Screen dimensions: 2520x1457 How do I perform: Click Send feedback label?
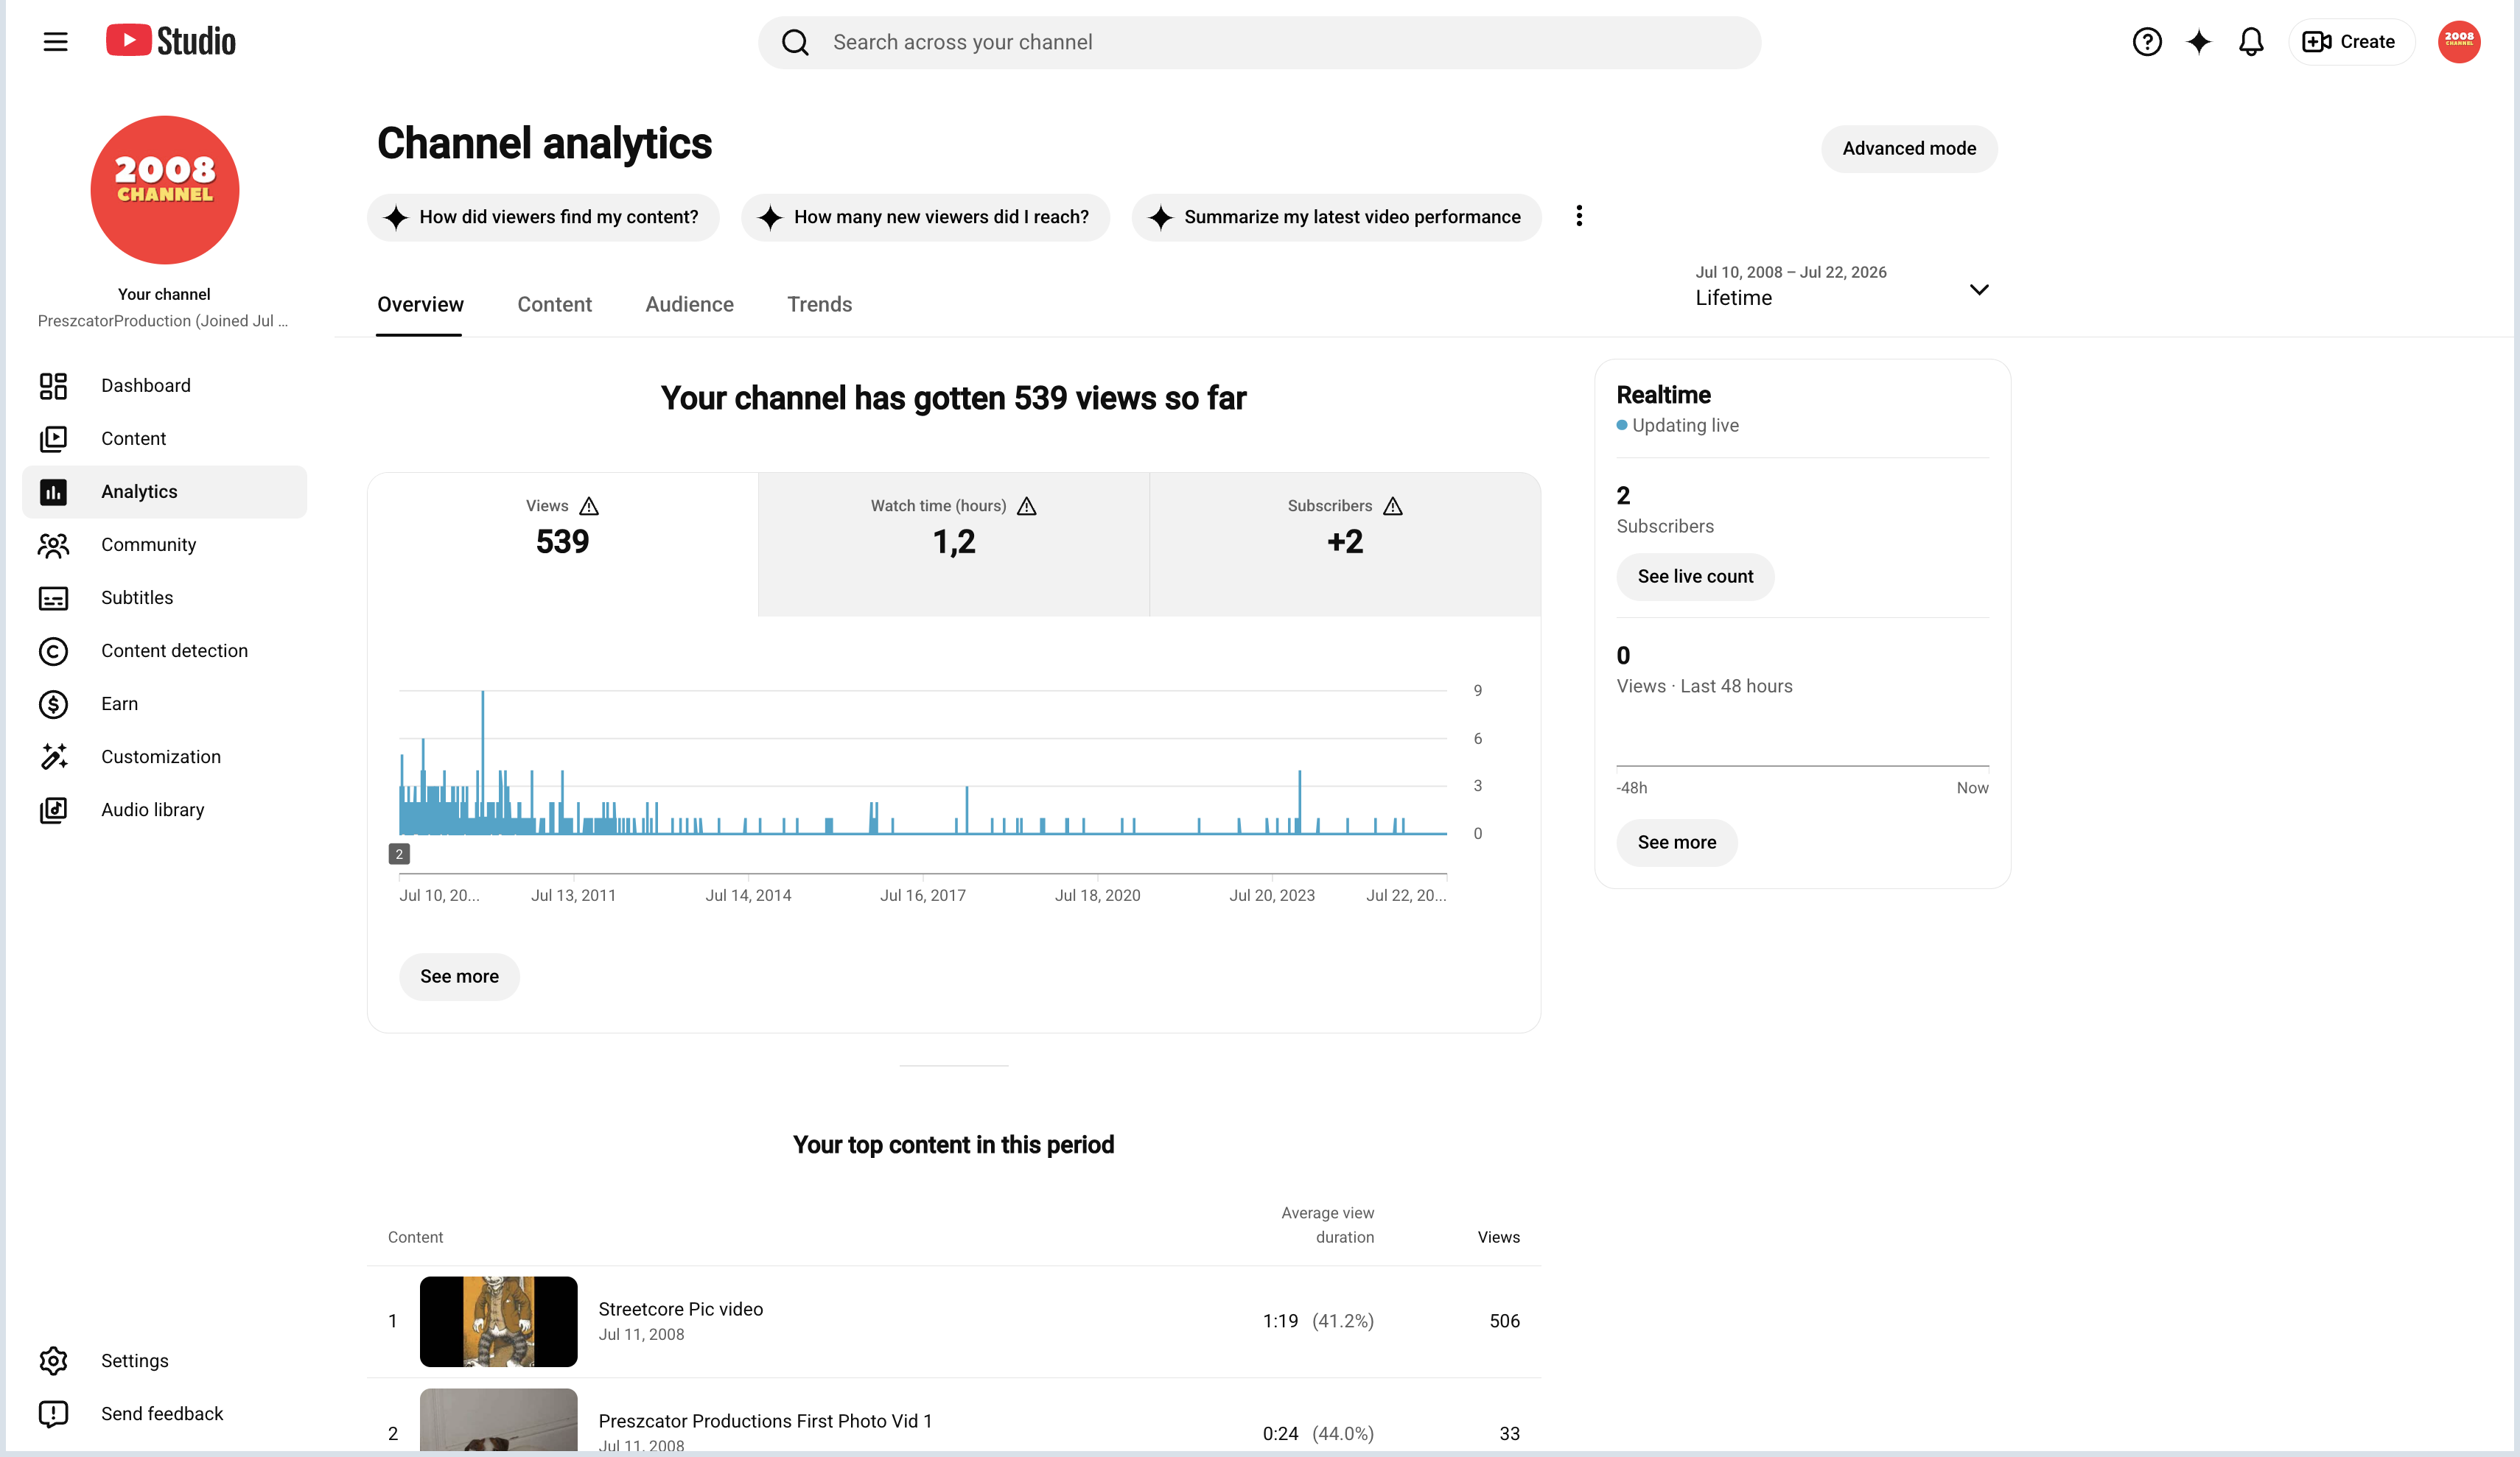[162, 1414]
